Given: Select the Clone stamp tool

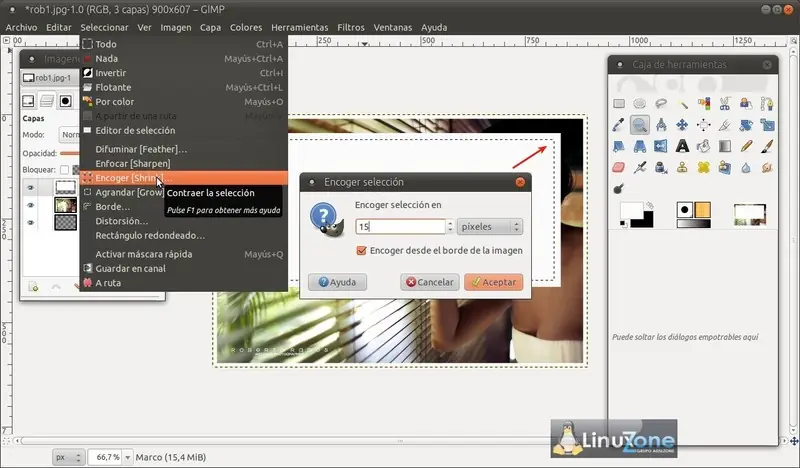Looking at the screenshot, I should (683, 167).
